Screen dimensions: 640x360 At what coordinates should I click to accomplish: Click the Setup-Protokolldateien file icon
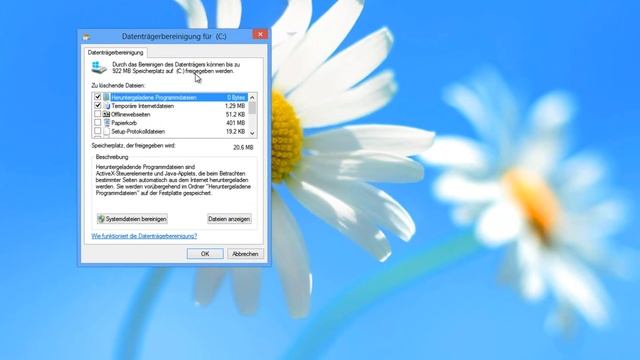click(x=107, y=131)
